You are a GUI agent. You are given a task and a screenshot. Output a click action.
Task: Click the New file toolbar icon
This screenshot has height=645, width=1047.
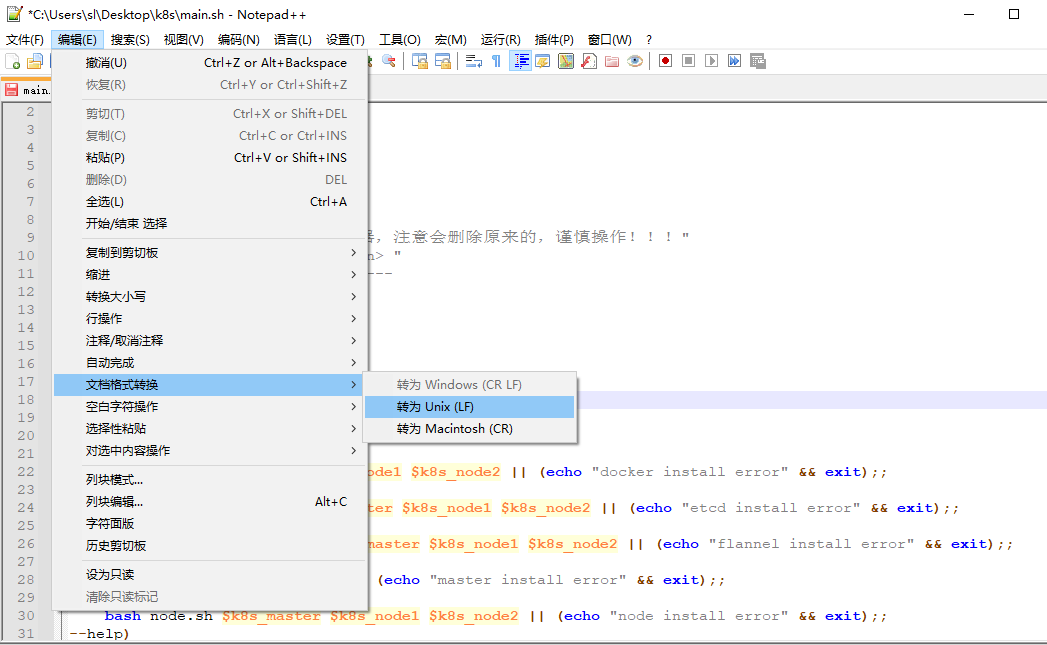pyautogui.click(x=13, y=61)
